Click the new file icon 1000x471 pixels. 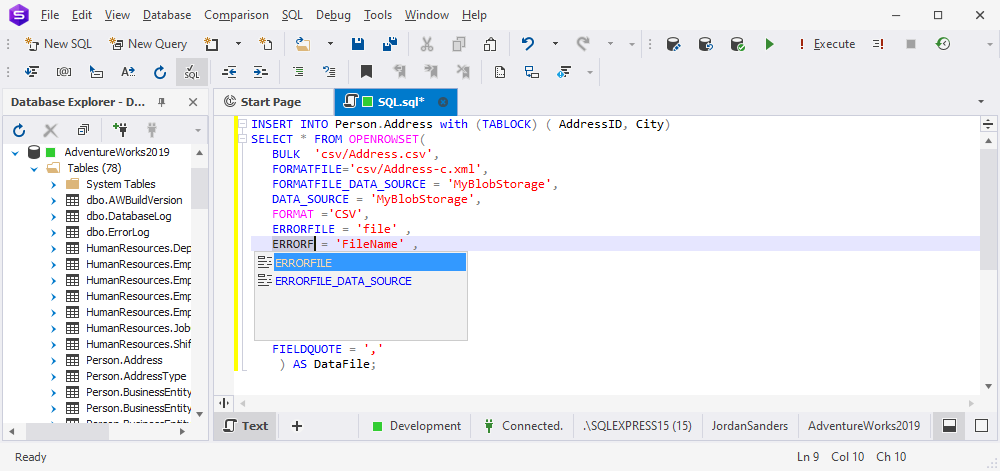coord(266,44)
